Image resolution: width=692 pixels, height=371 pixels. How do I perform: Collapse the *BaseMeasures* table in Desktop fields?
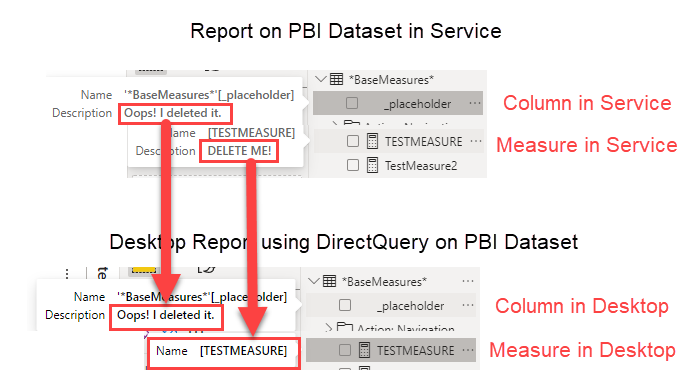tap(314, 281)
